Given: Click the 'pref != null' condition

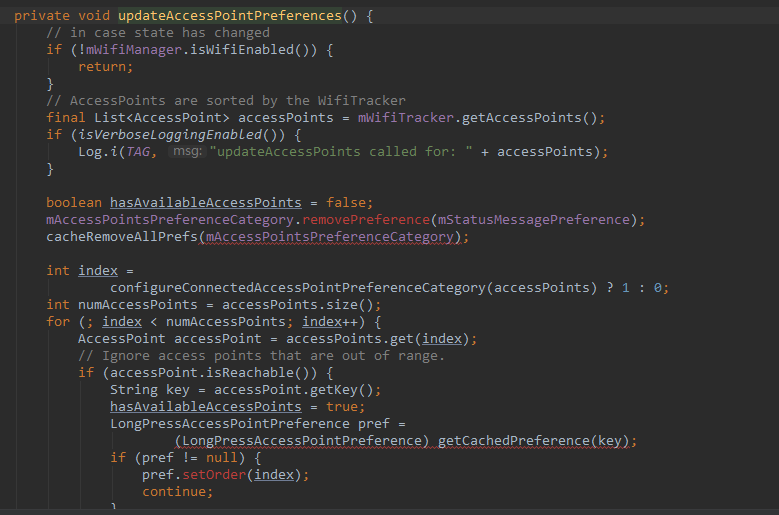Looking at the screenshot, I should [190, 457].
